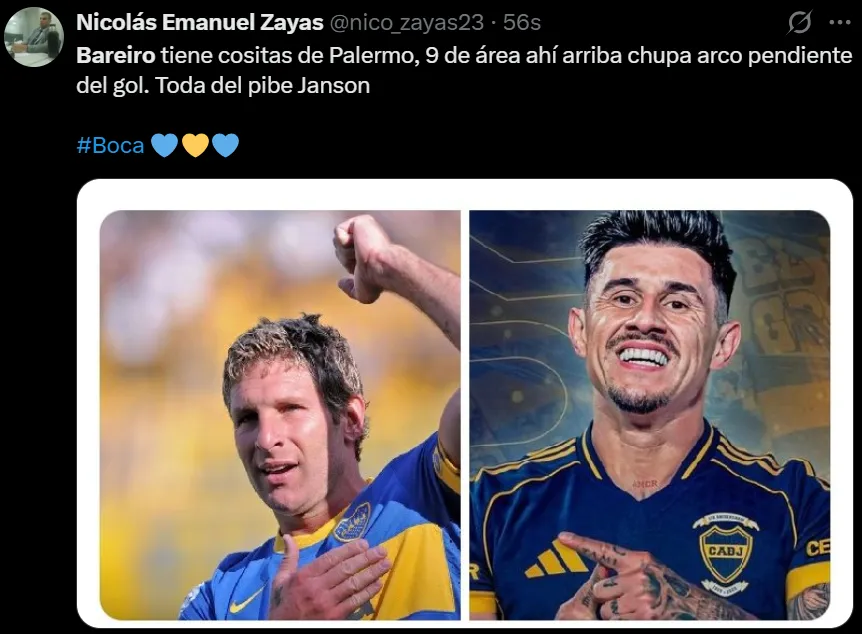Click the last blue heart emoji

(x=225, y=145)
